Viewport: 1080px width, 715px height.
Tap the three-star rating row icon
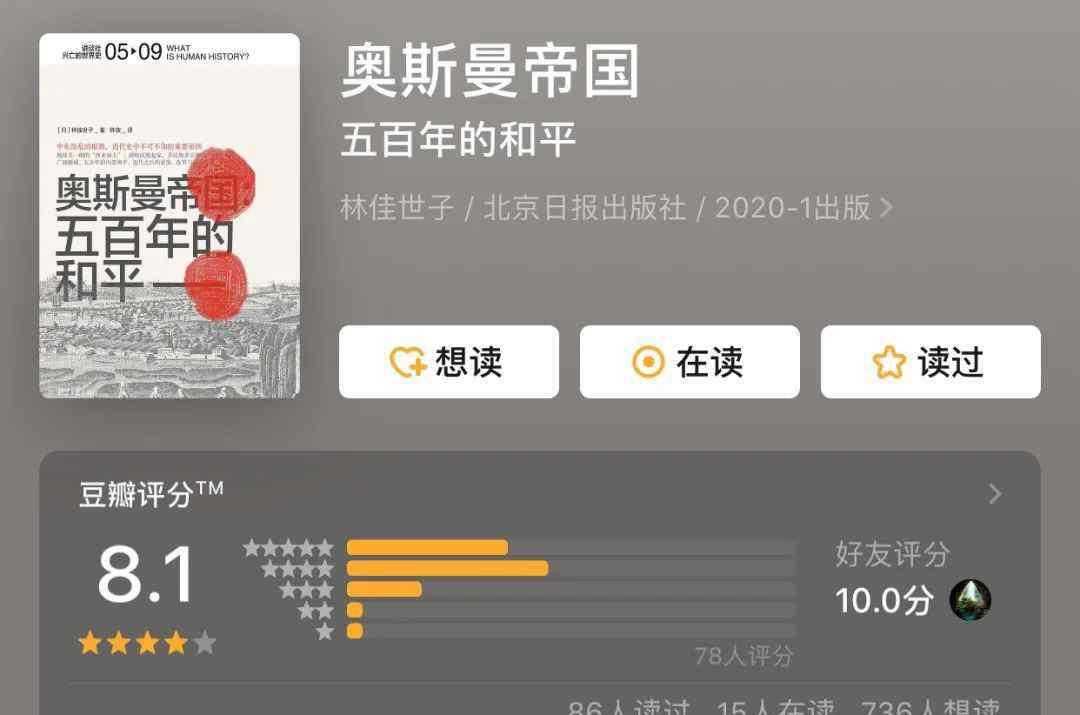pyautogui.click(x=307, y=590)
